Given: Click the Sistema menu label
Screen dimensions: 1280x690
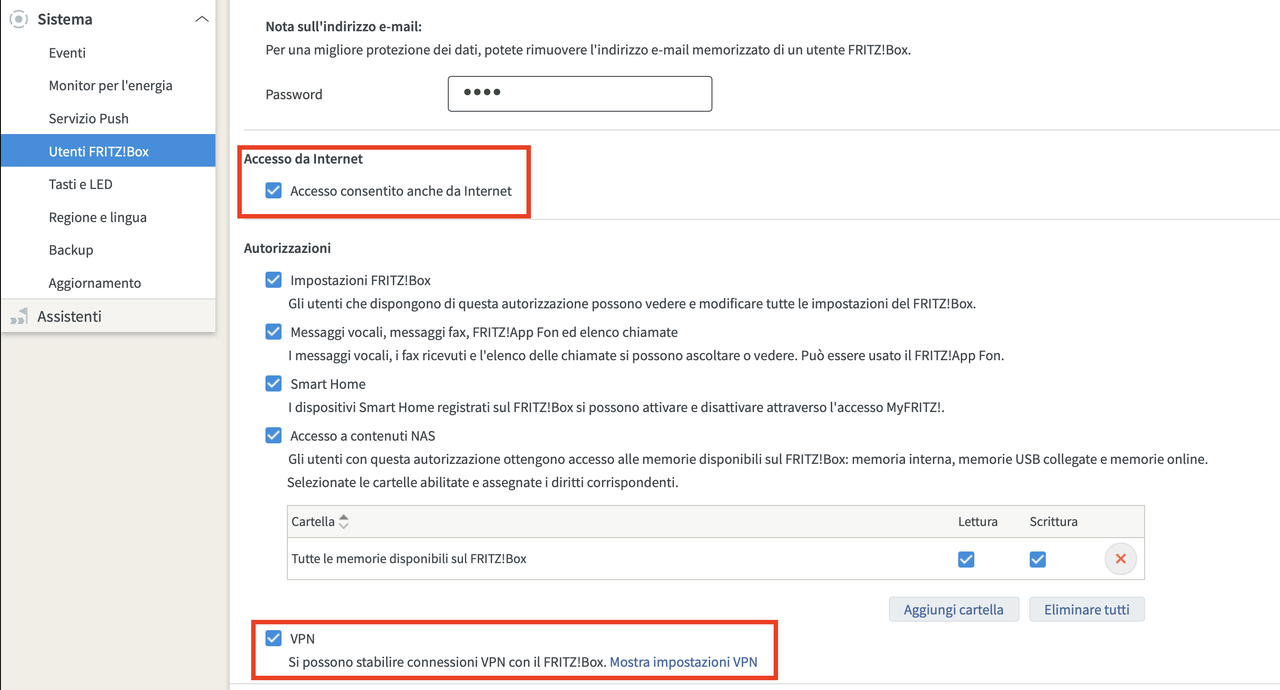Looking at the screenshot, I should tap(65, 19).
